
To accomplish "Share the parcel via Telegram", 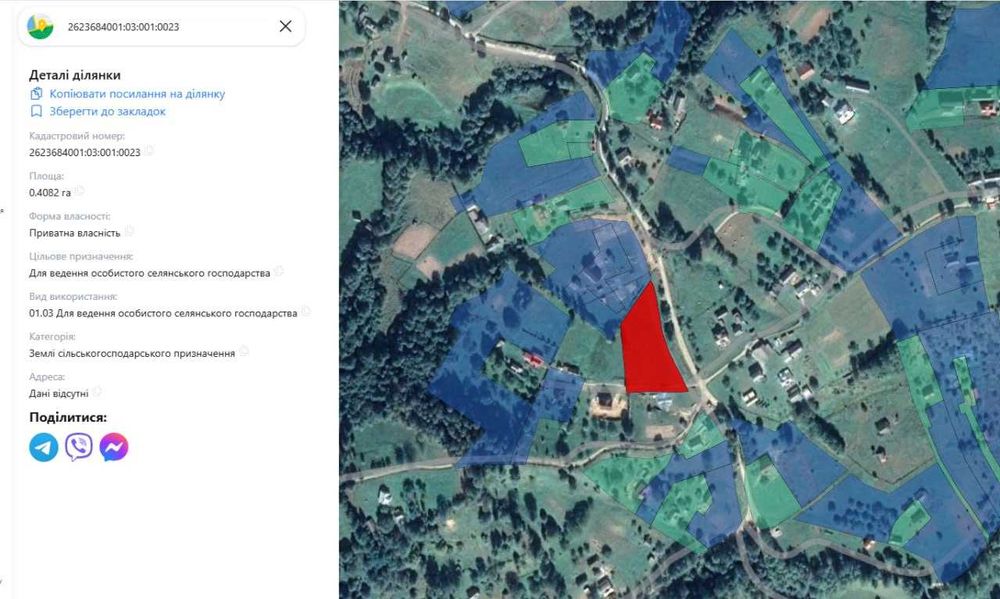I will 43,447.
